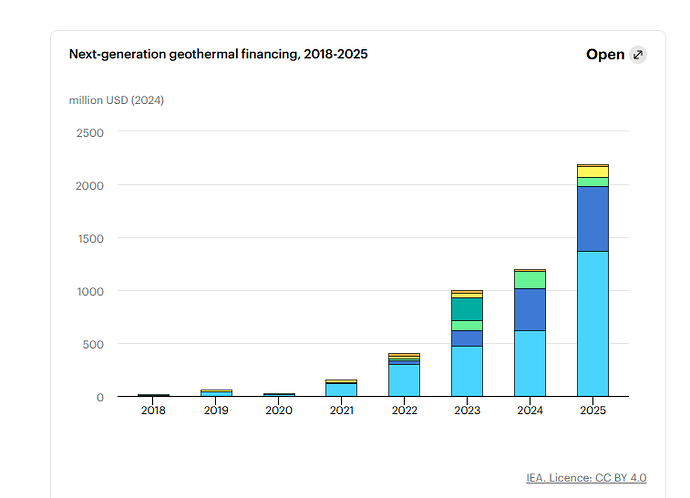Click the expand arrow icon beside Open

coord(638,55)
